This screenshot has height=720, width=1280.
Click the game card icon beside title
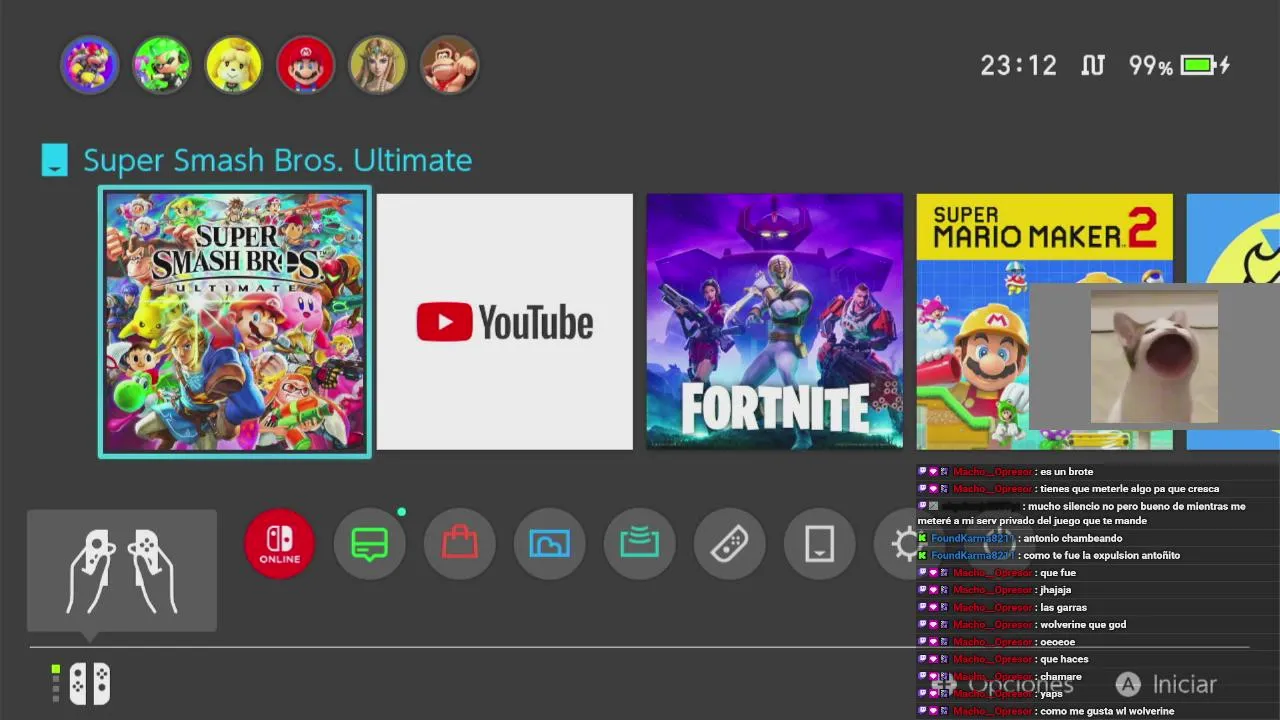[55, 161]
